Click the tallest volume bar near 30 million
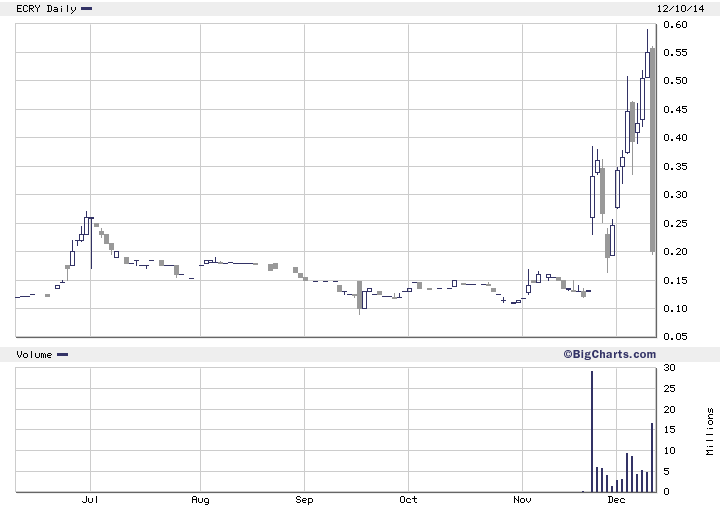Viewport: 720px width, 510px height. tap(592, 432)
